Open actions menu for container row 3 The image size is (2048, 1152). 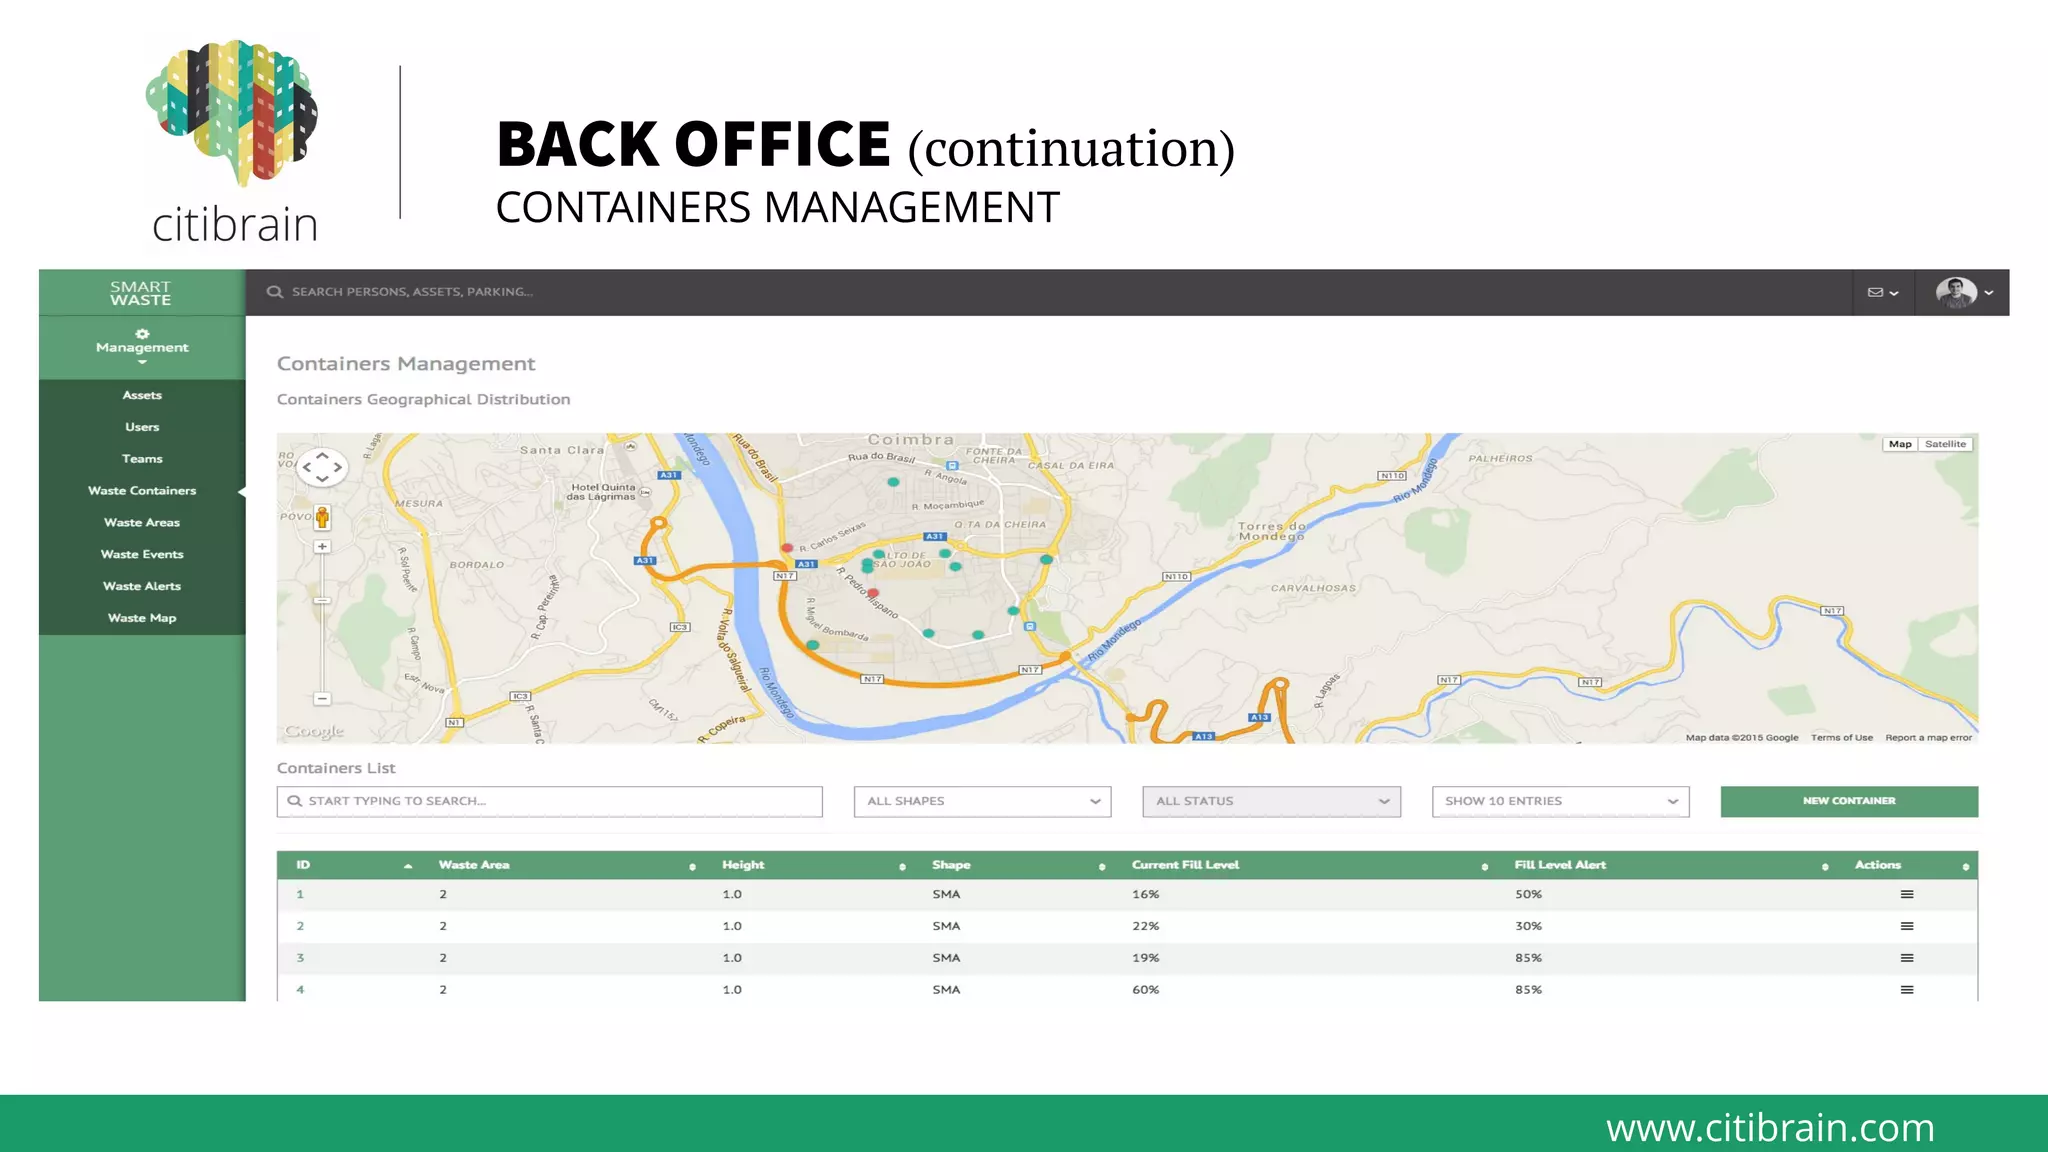[x=1907, y=958]
